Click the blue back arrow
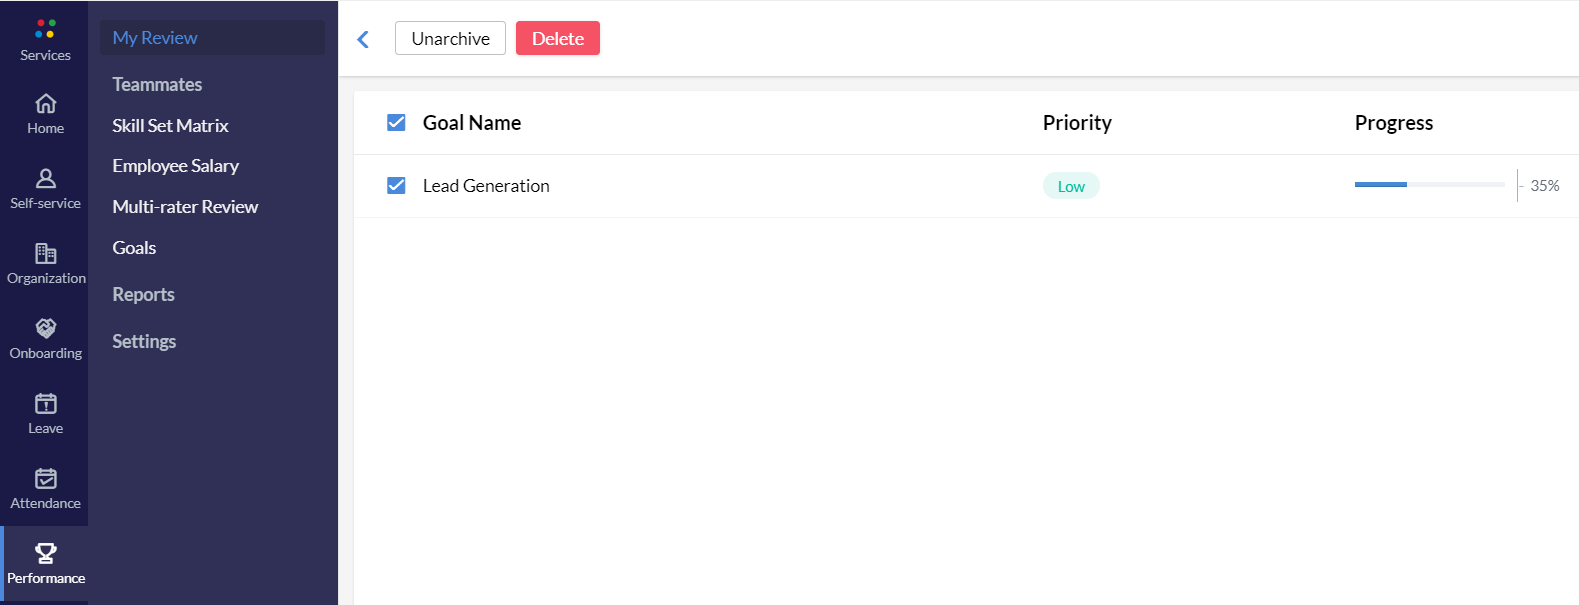 [x=363, y=39]
